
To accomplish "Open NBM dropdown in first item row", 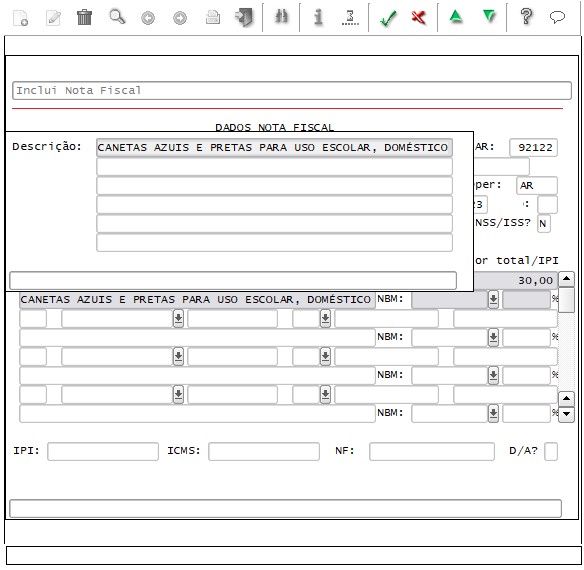I will click(x=493, y=300).
